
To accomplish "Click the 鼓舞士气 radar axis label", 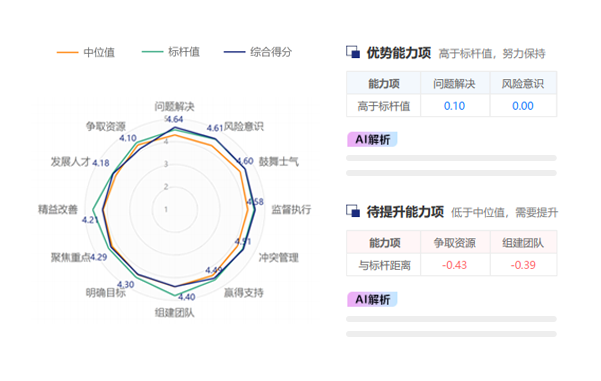I will (x=279, y=161).
